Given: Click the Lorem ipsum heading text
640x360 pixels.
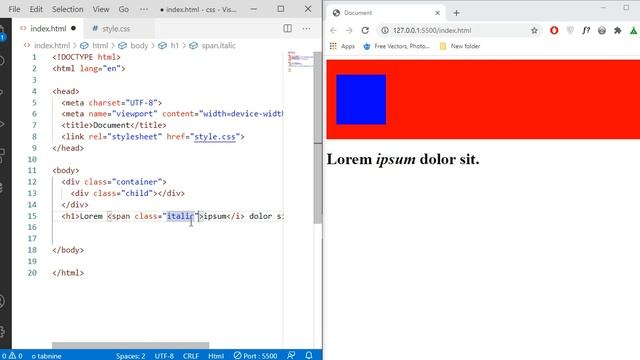Looking at the screenshot, I should point(403,159).
